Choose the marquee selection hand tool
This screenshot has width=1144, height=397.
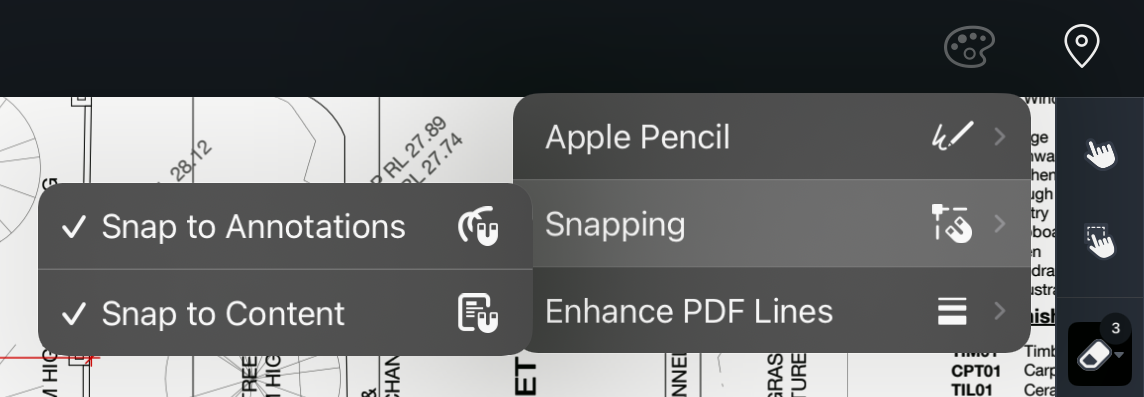tap(1100, 242)
